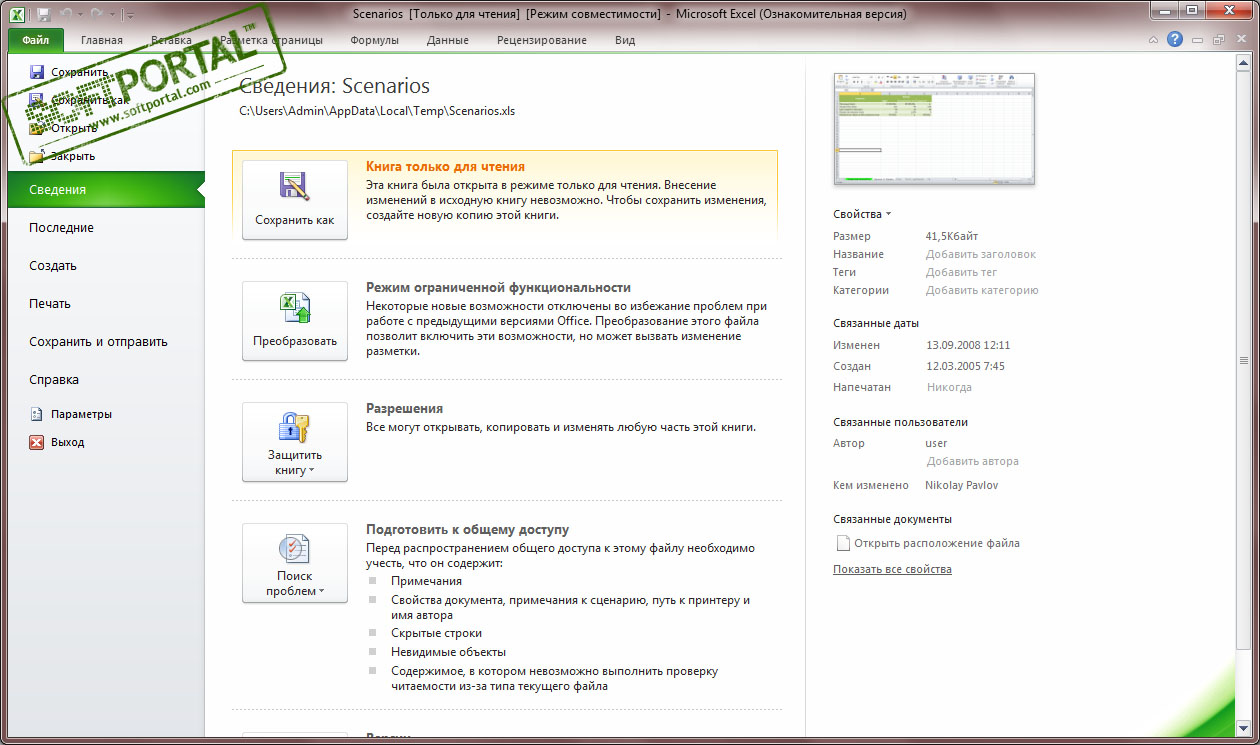Screen dimensions: 1260x745
Task: Click the 'Невидимые объекты' list item
Action: (x=446, y=651)
